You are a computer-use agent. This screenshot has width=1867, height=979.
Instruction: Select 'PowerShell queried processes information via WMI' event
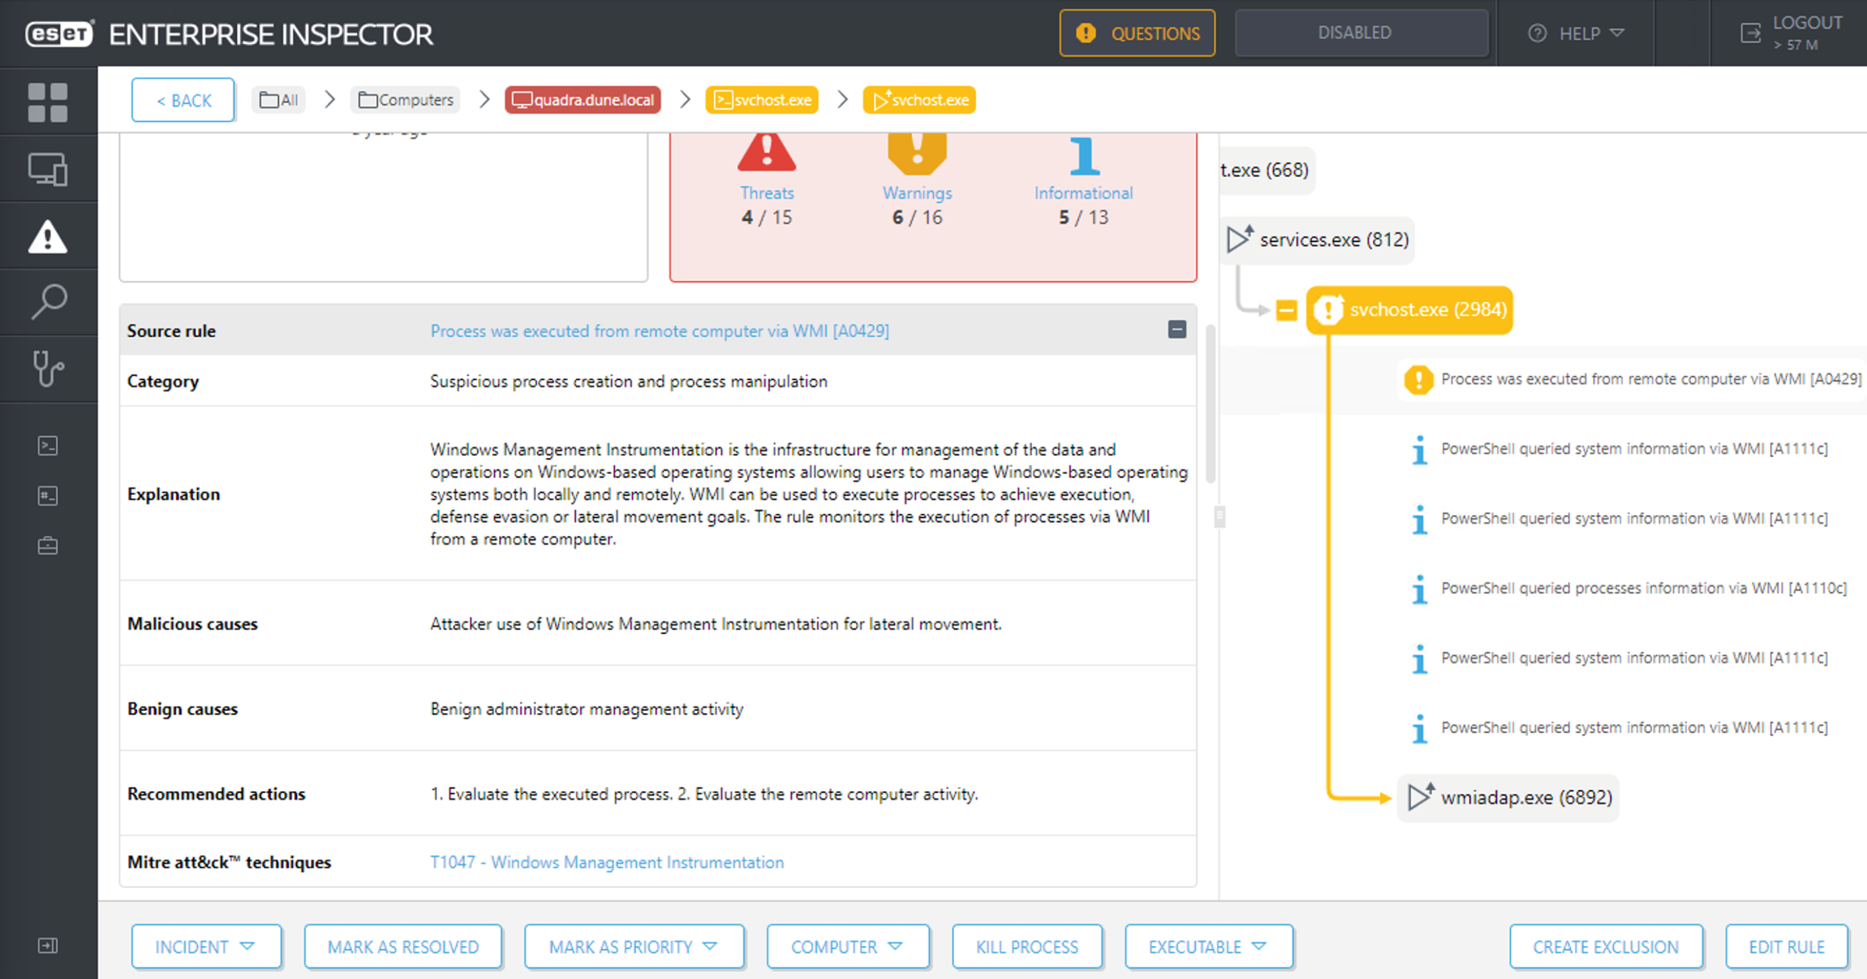[1644, 588]
